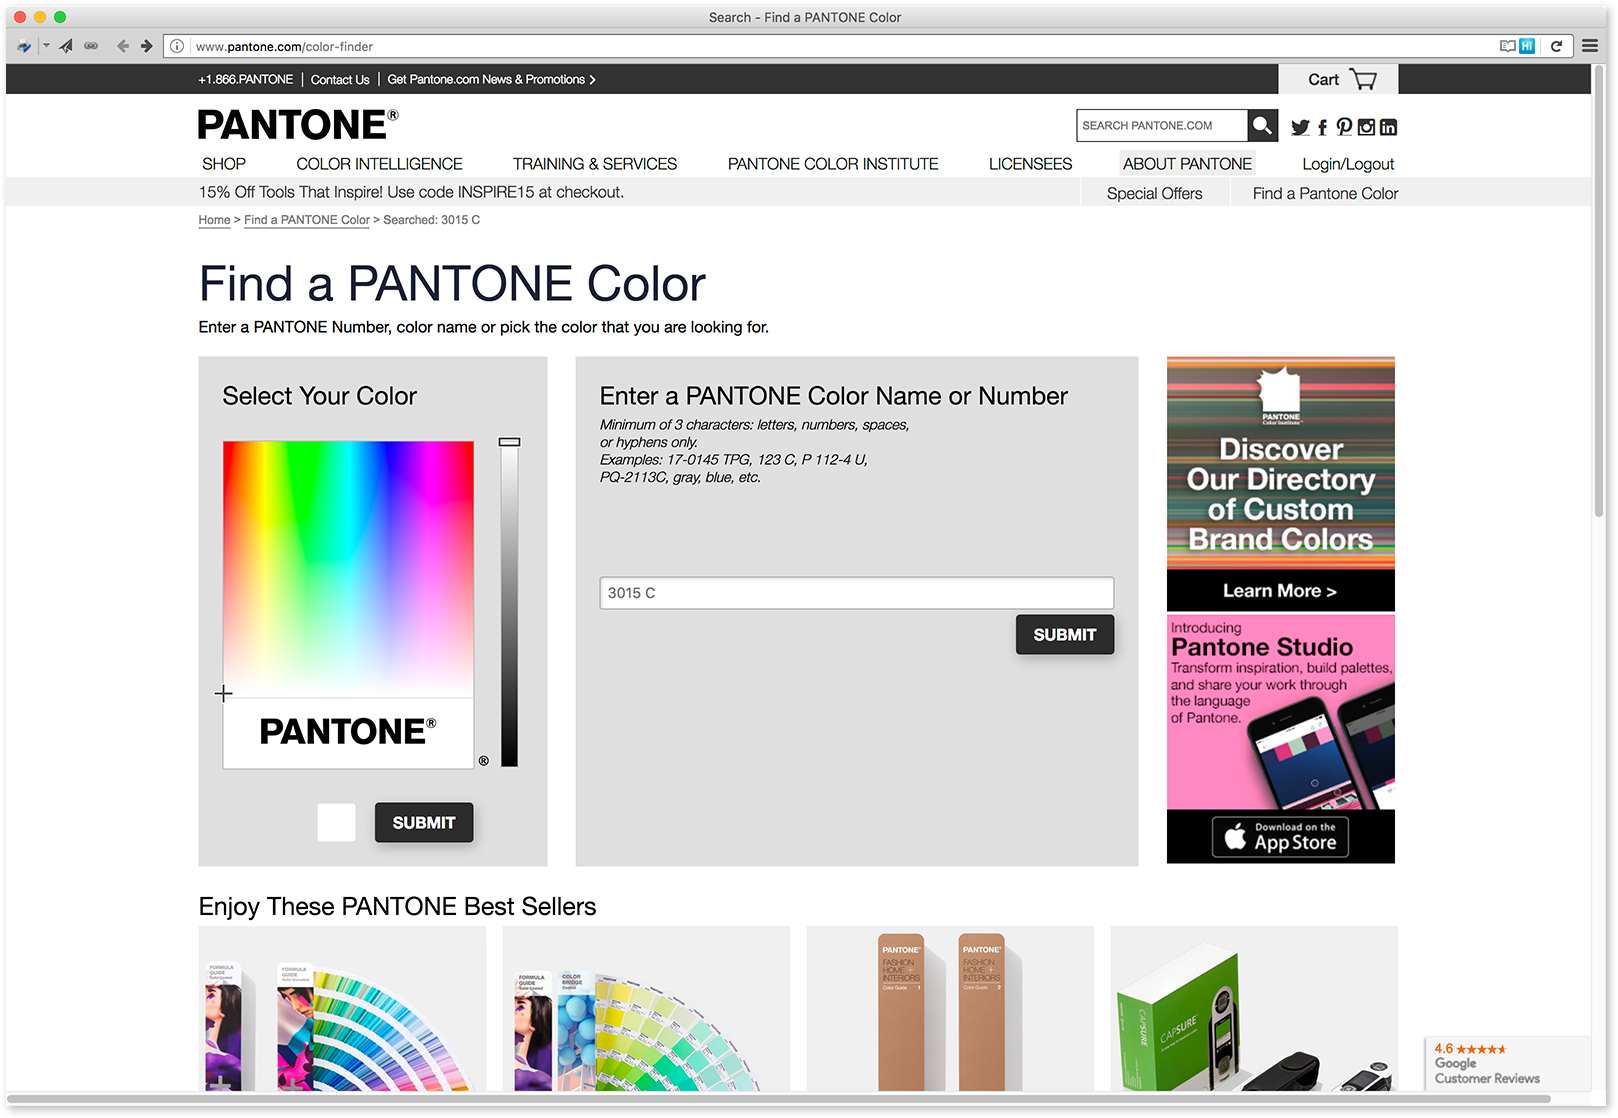The image size is (1618, 1118).
Task: Click the color name input containing 3015 C
Action: [x=857, y=593]
